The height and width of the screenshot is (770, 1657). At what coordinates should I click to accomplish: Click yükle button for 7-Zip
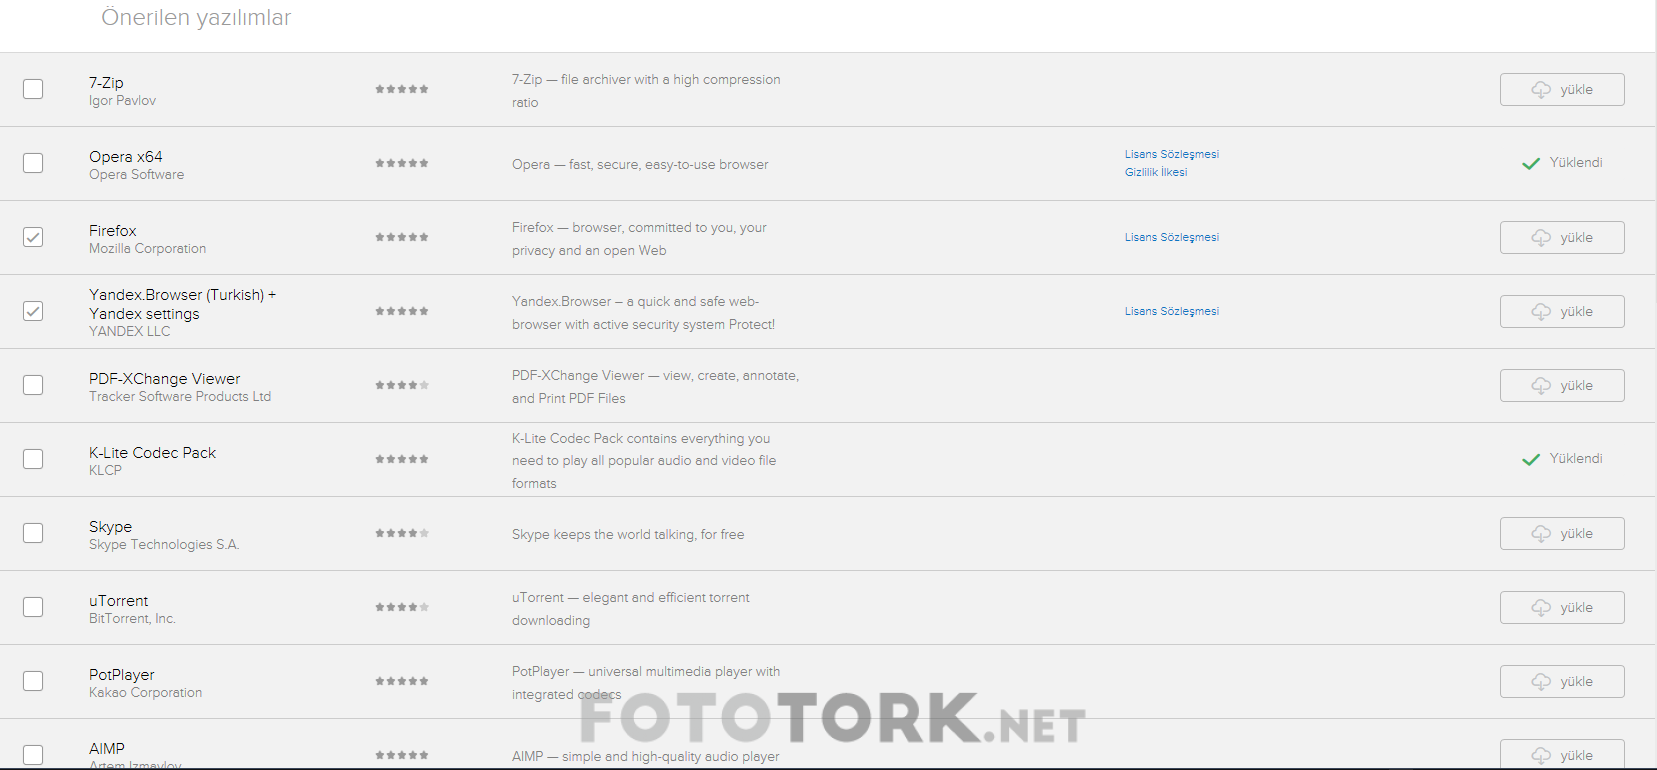(x=1562, y=89)
